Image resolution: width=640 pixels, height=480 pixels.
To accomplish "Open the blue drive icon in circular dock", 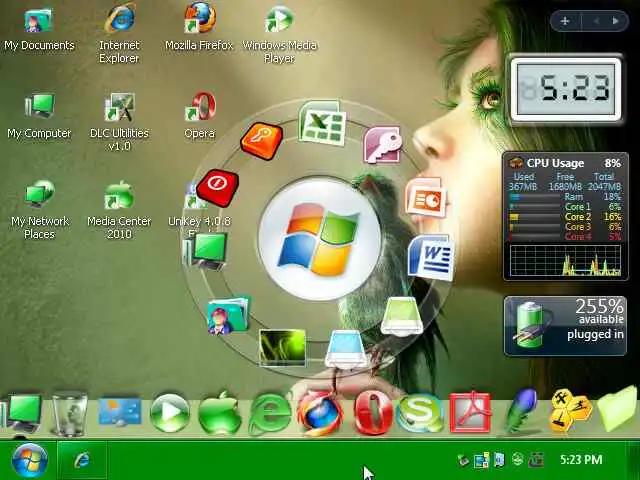I will 346,349.
